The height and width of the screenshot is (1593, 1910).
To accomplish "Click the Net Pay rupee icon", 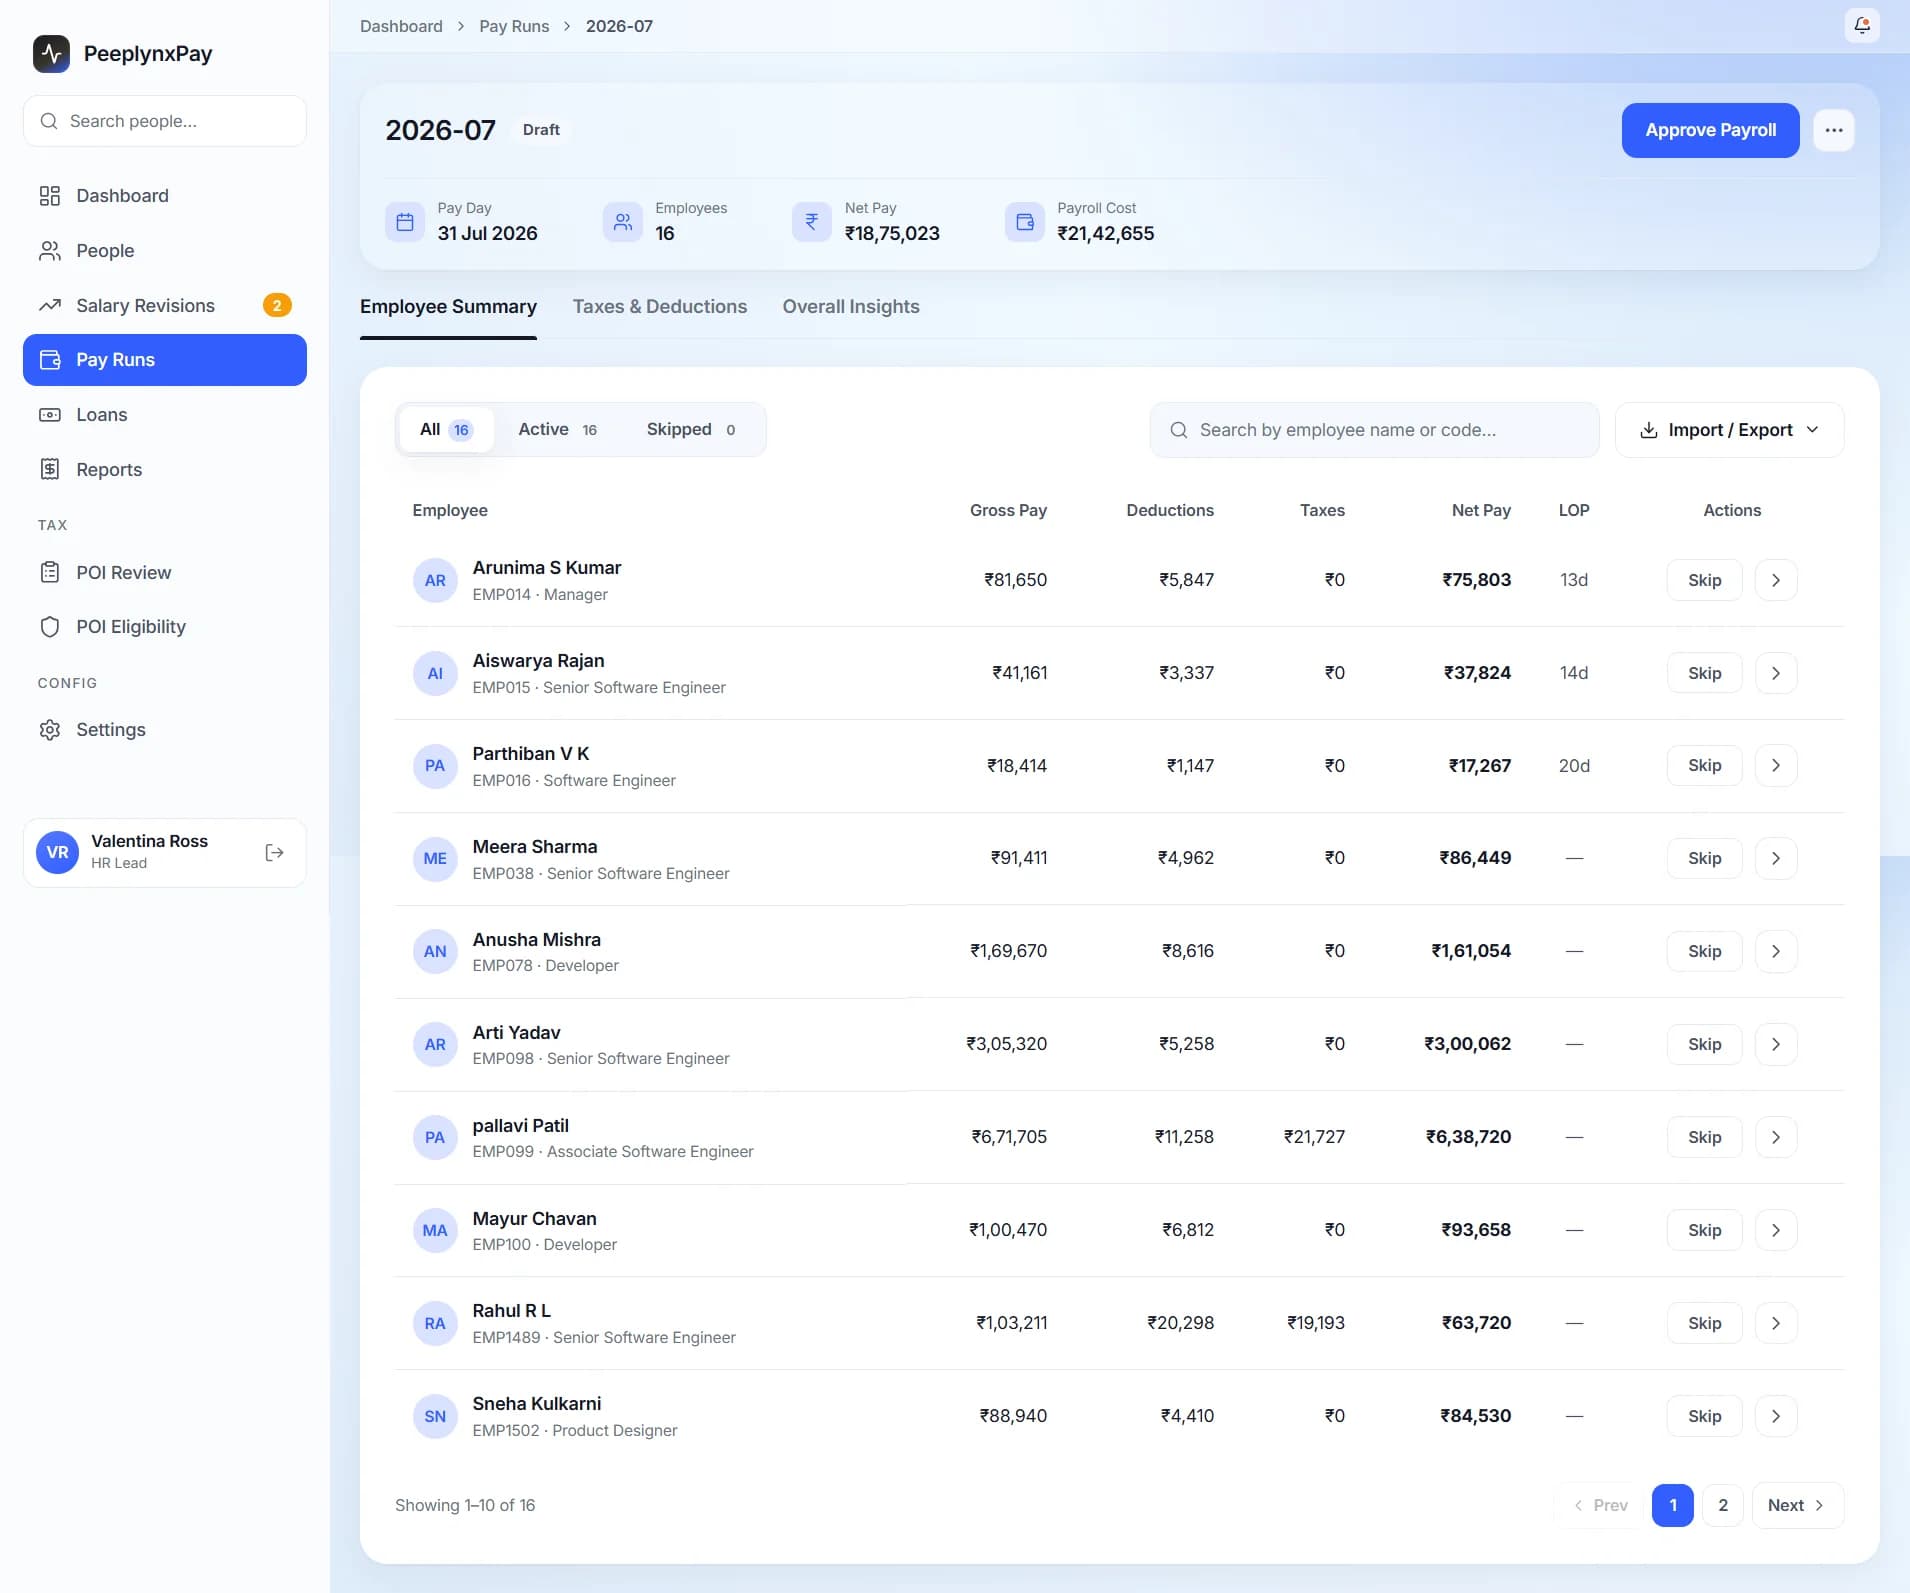I will 811,222.
